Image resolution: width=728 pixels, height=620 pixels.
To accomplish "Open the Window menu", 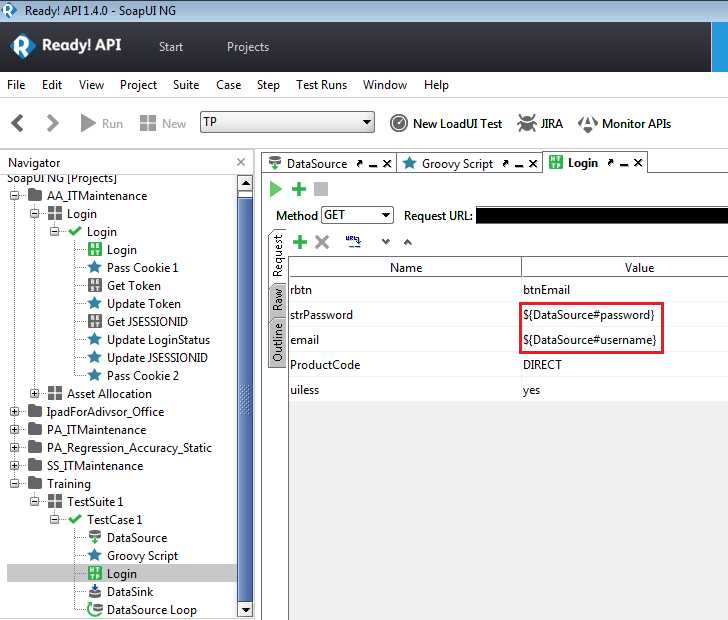I will [x=385, y=85].
